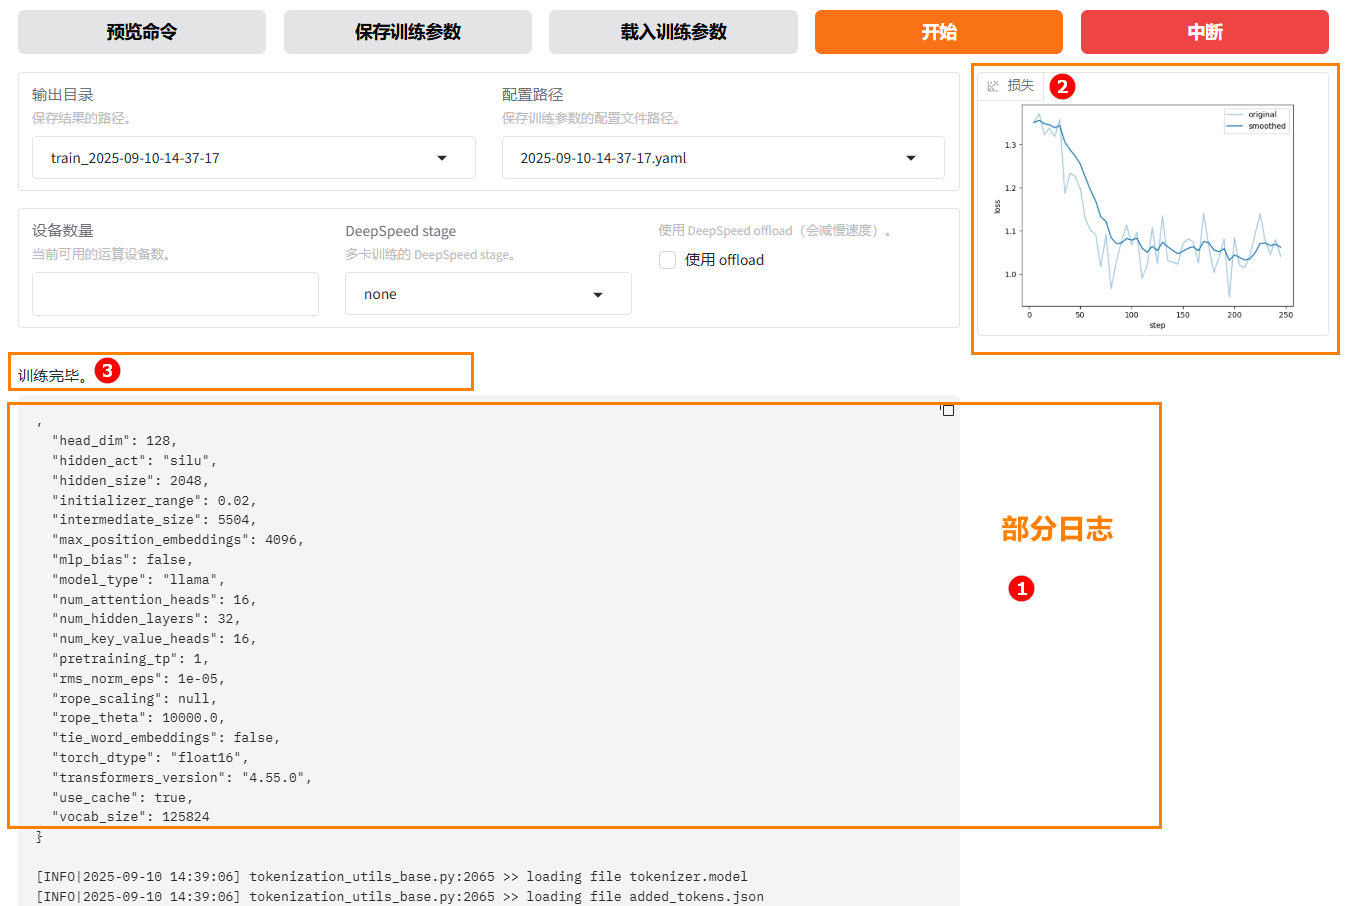The height and width of the screenshot is (906, 1345).
Task: Start training with the orange 开始 button
Action: 938,32
